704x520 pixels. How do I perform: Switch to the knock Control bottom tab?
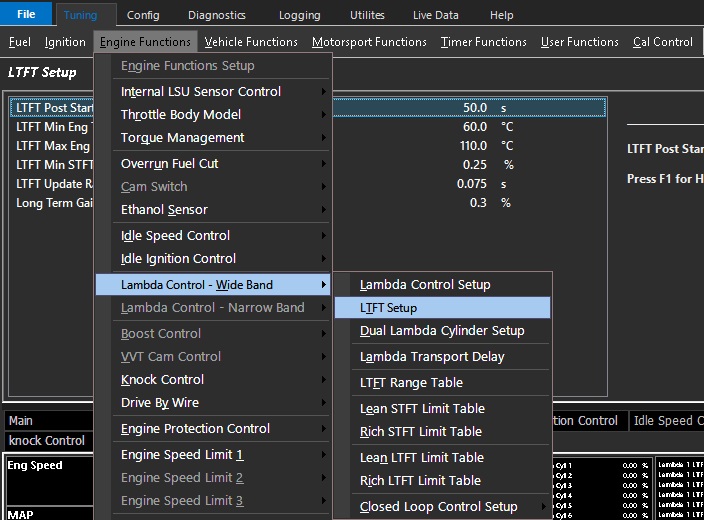tap(48, 441)
